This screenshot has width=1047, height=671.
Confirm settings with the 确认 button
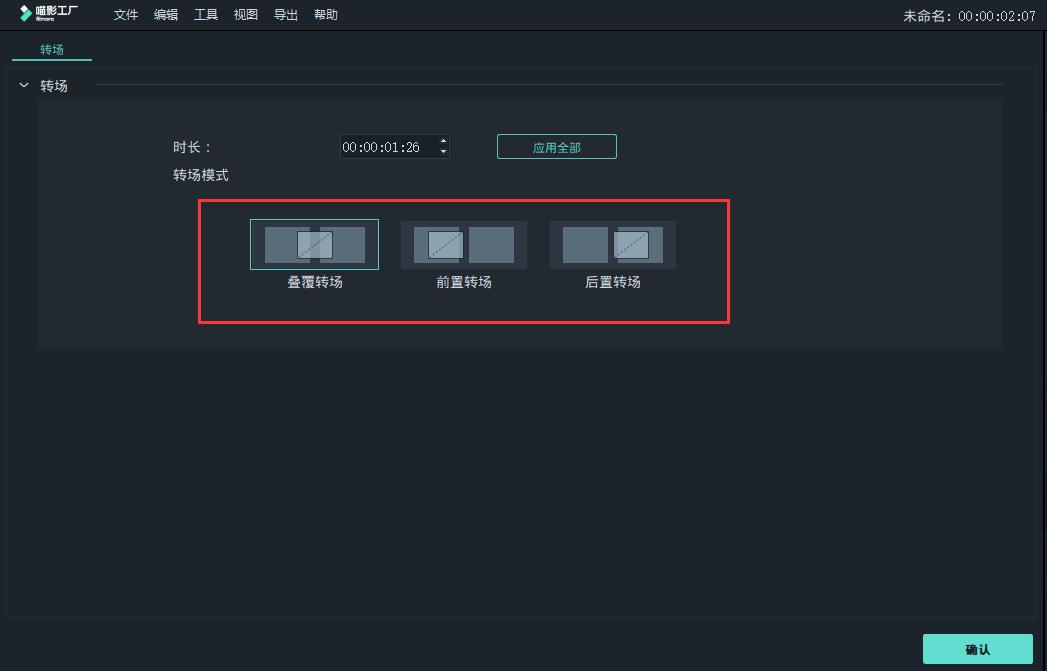click(977, 649)
